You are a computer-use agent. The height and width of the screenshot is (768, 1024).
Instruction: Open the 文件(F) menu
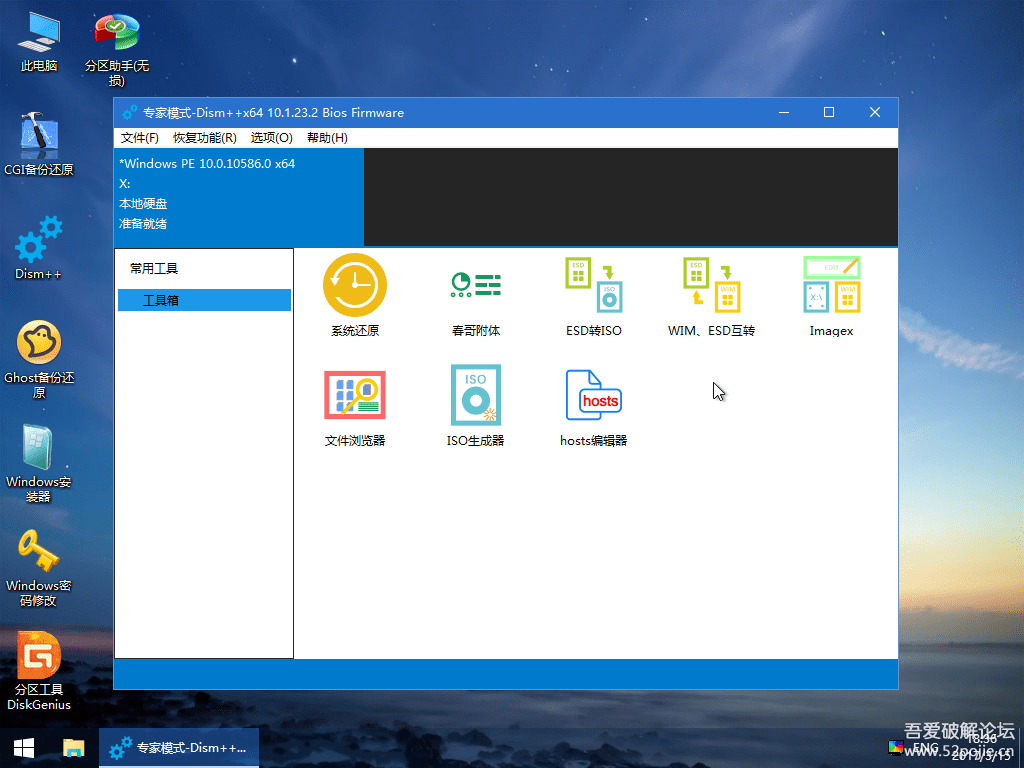point(140,138)
